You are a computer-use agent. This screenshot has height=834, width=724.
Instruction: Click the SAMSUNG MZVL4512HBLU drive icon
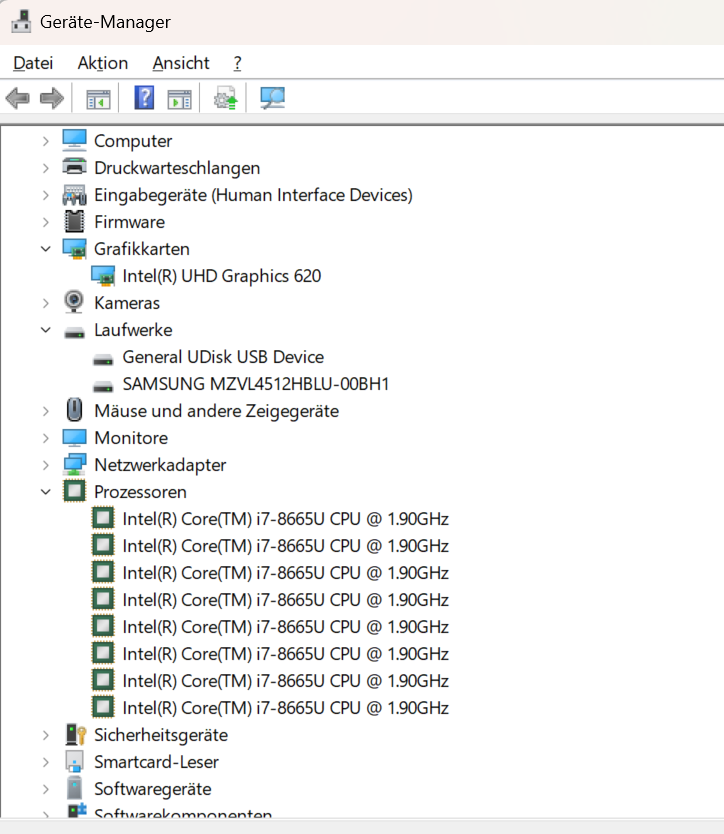103,387
